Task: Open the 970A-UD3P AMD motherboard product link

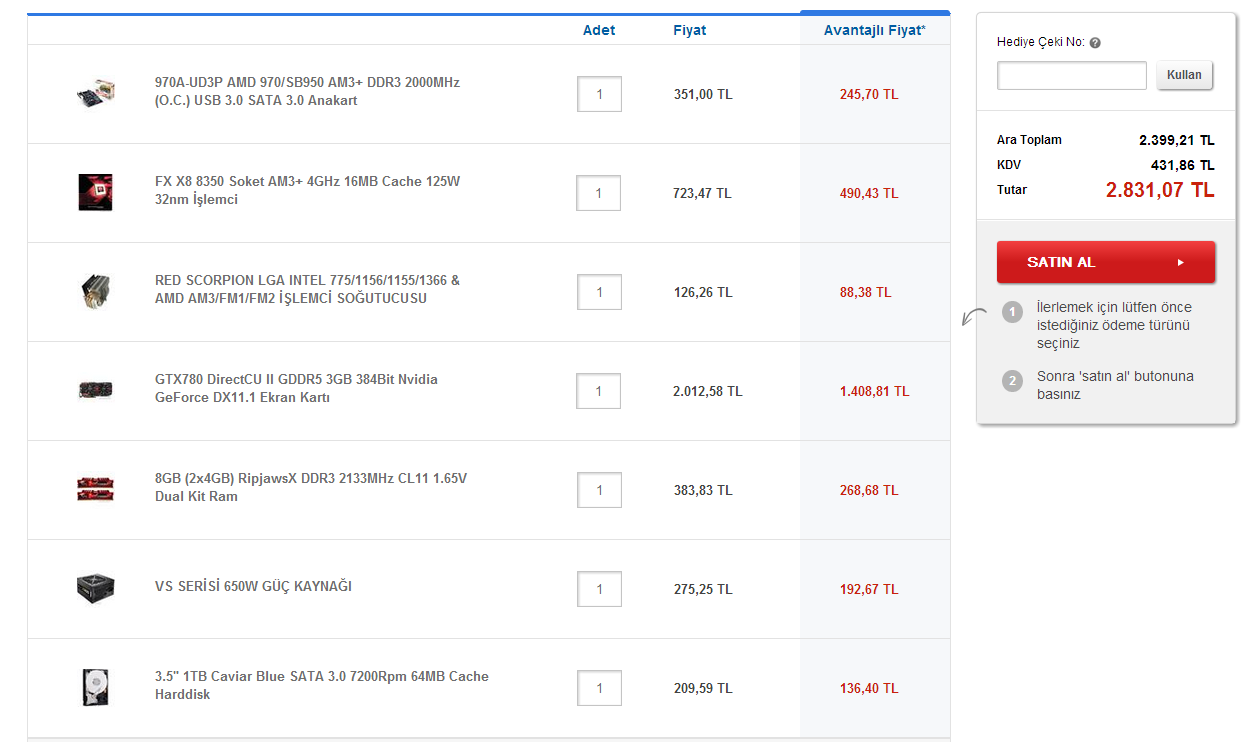Action: coord(307,91)
